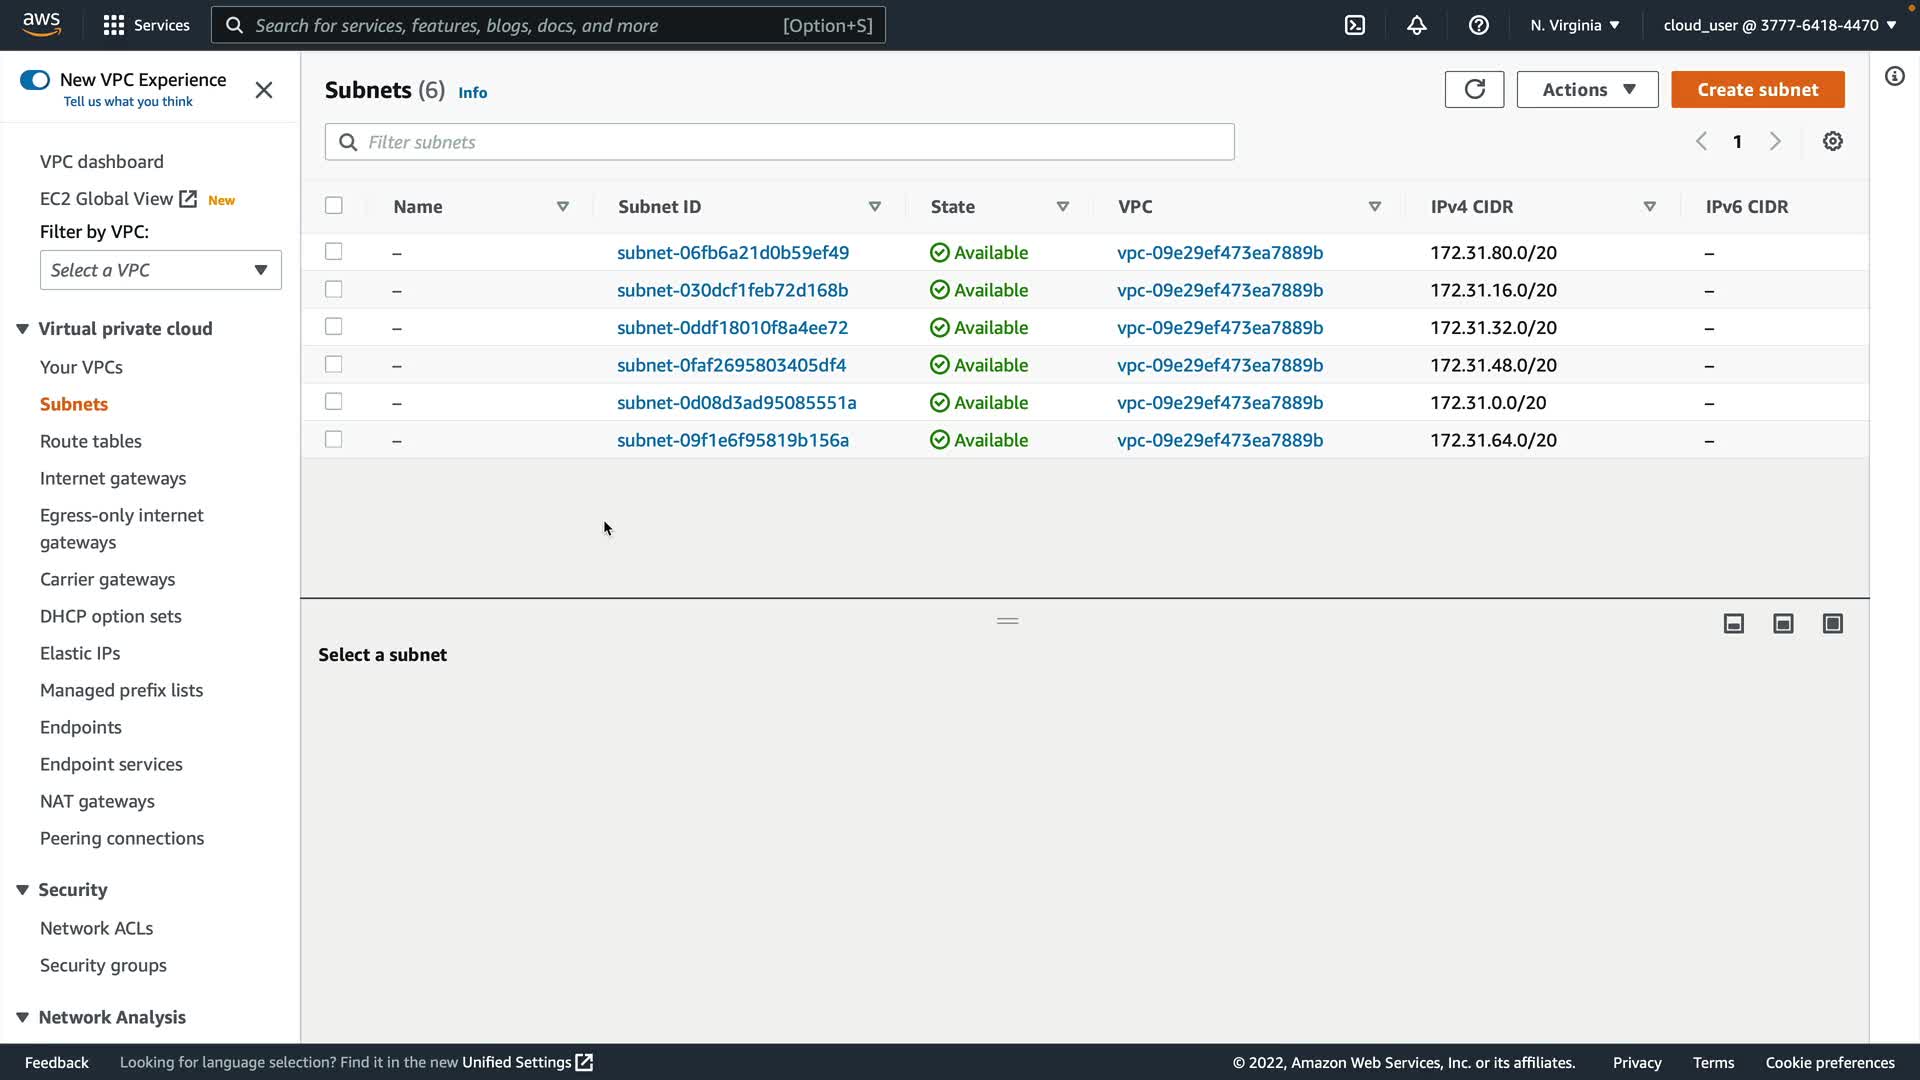
Task: Open table preferences gear icon
Action: pos(1832,141)
